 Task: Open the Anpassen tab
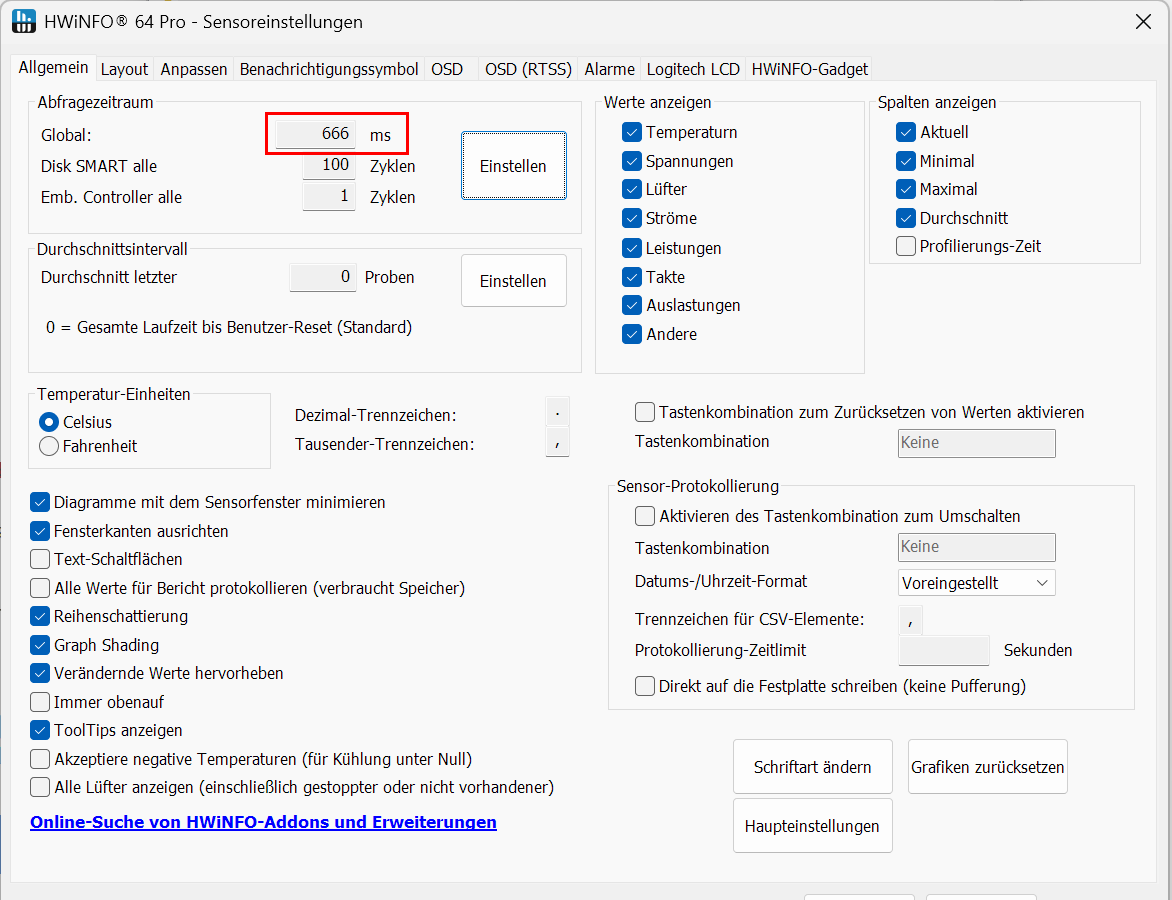click(194, 70)
